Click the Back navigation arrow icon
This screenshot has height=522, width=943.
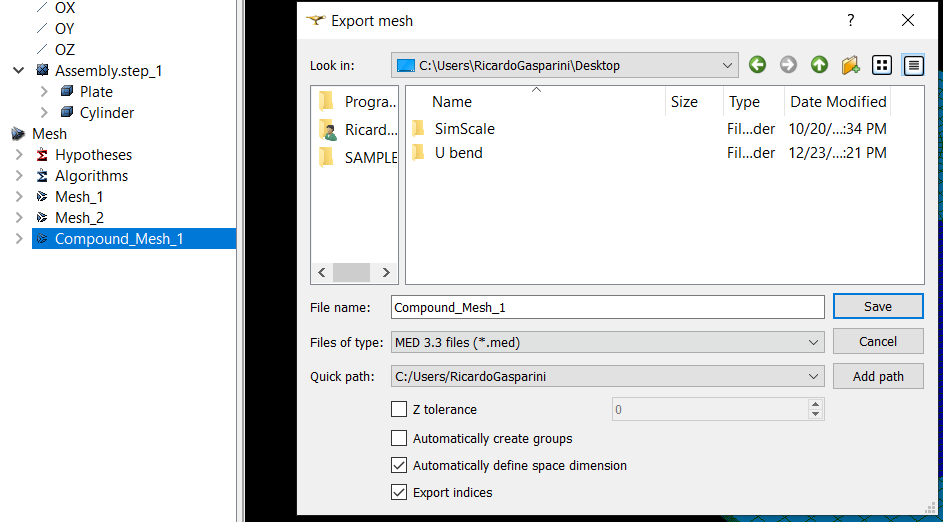[x=757, y=65]
